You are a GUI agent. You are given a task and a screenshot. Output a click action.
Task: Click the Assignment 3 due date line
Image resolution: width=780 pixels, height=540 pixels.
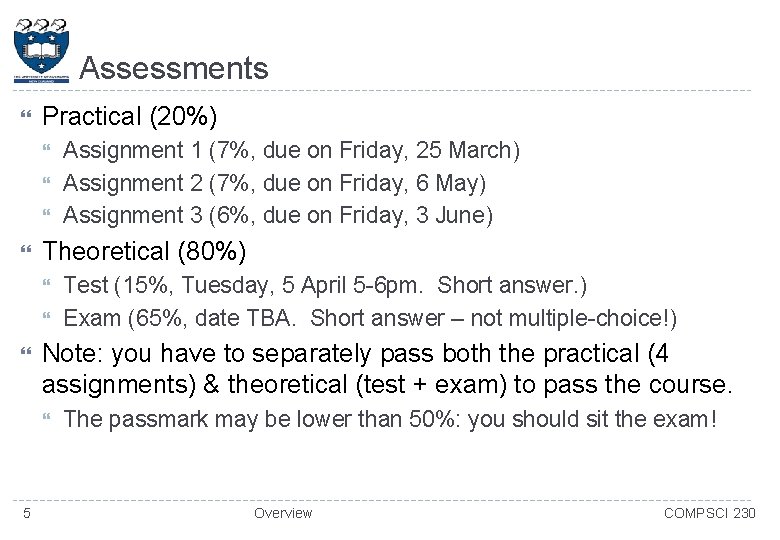pyautogui.click(x=278, y=215)
